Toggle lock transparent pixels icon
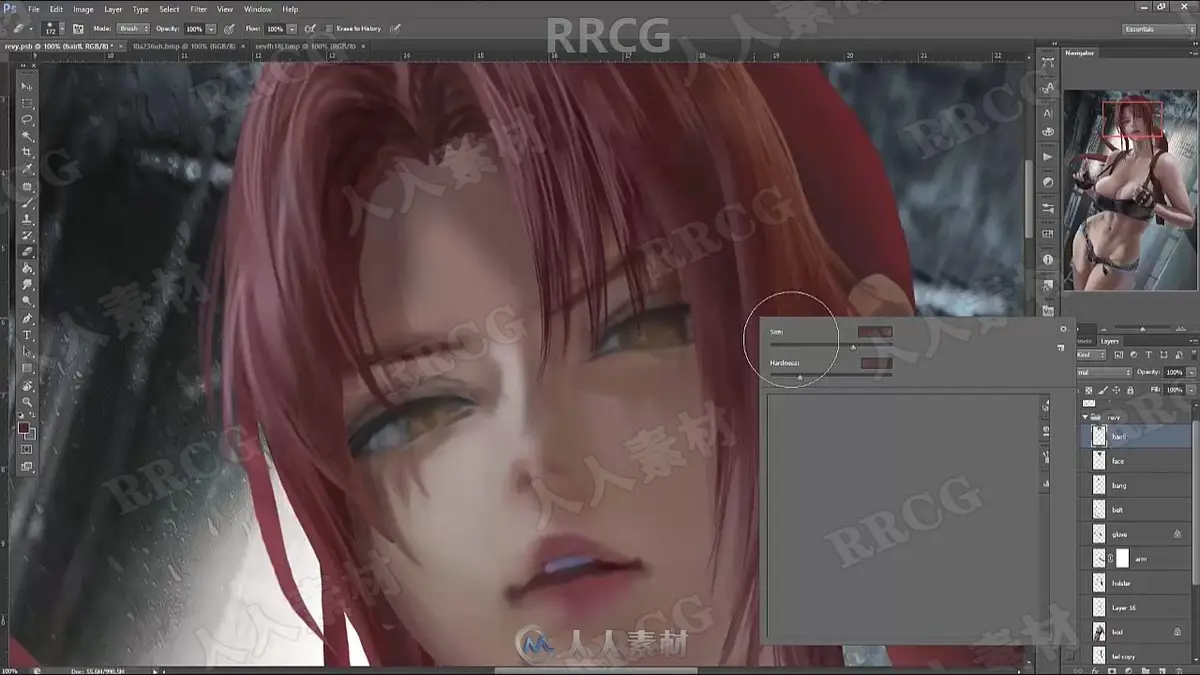The image size is (1200, 675). [x=1089, y=390]
